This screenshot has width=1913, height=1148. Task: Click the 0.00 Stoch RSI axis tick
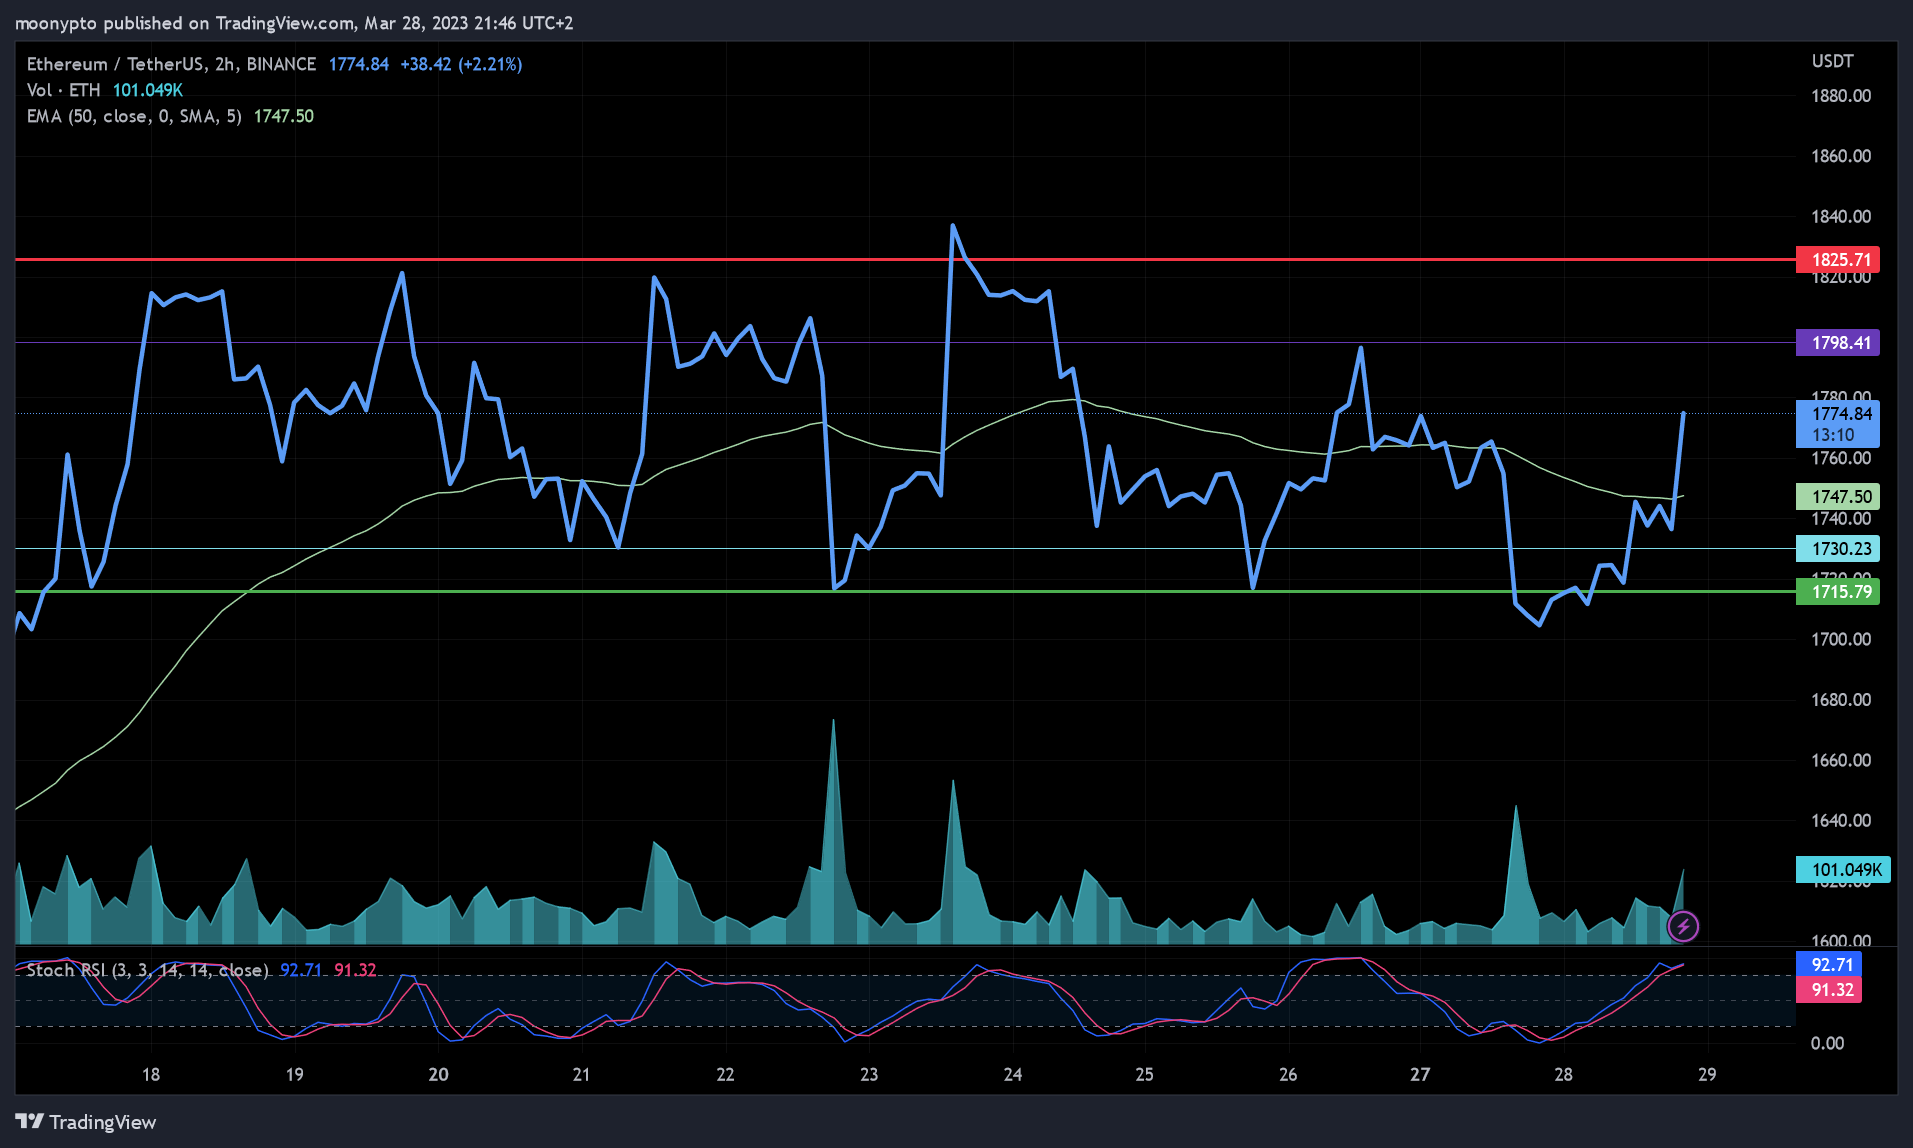(1828, 1043)
